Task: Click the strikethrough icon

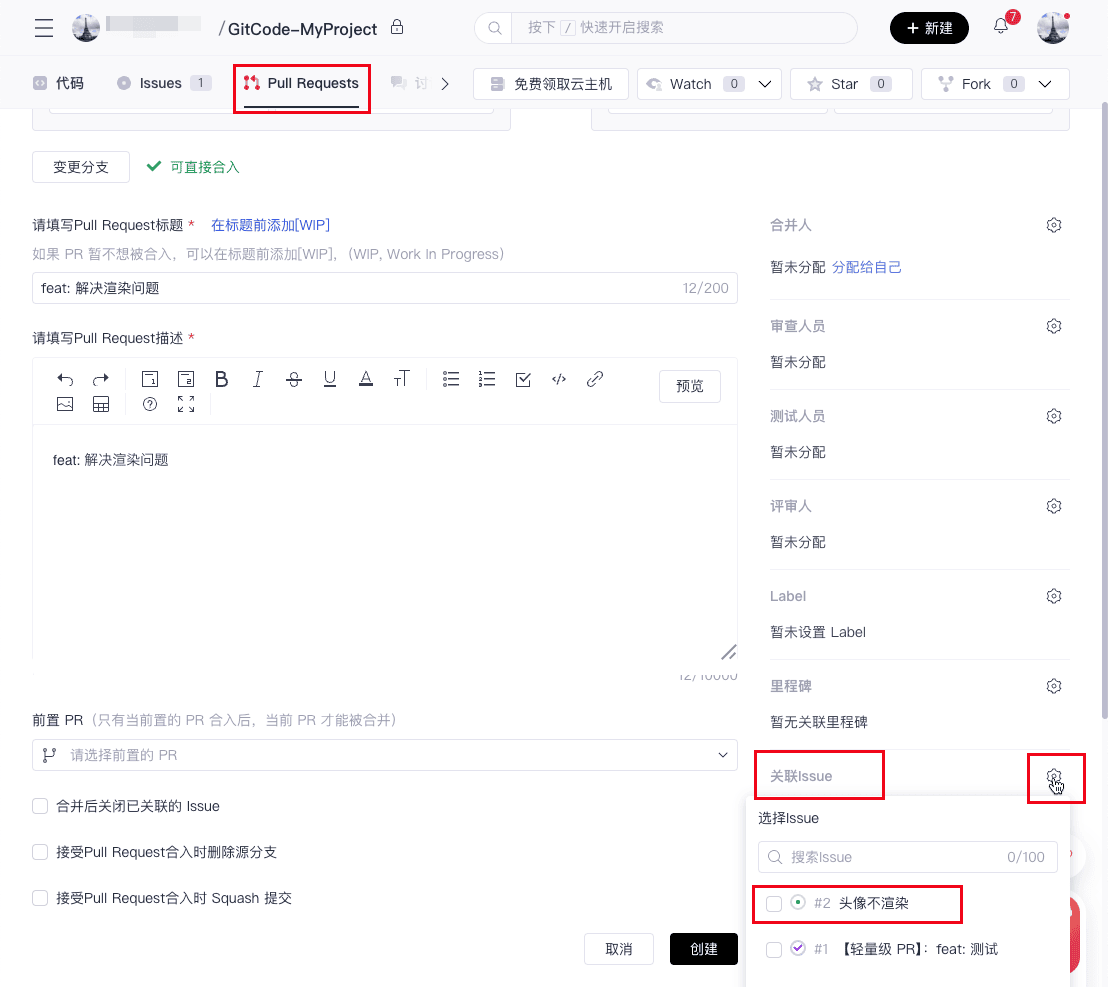Action: point(293,379)
